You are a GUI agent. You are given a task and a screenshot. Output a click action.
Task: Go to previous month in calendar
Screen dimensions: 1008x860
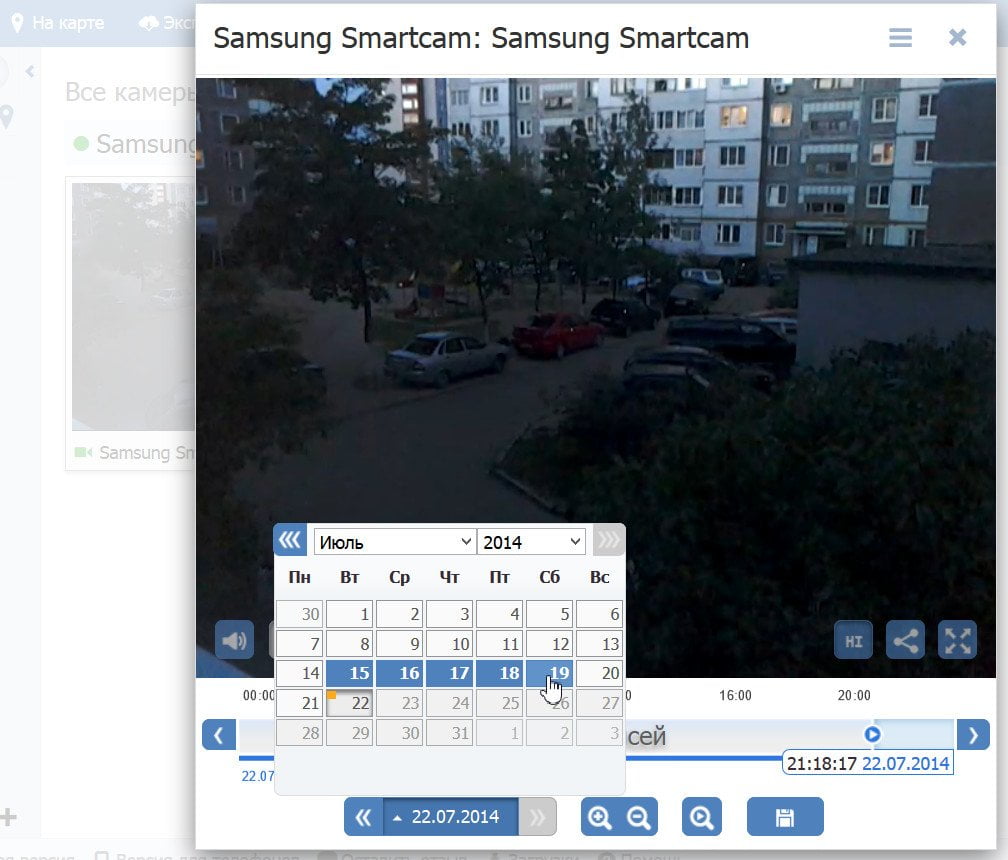(290, 540)
